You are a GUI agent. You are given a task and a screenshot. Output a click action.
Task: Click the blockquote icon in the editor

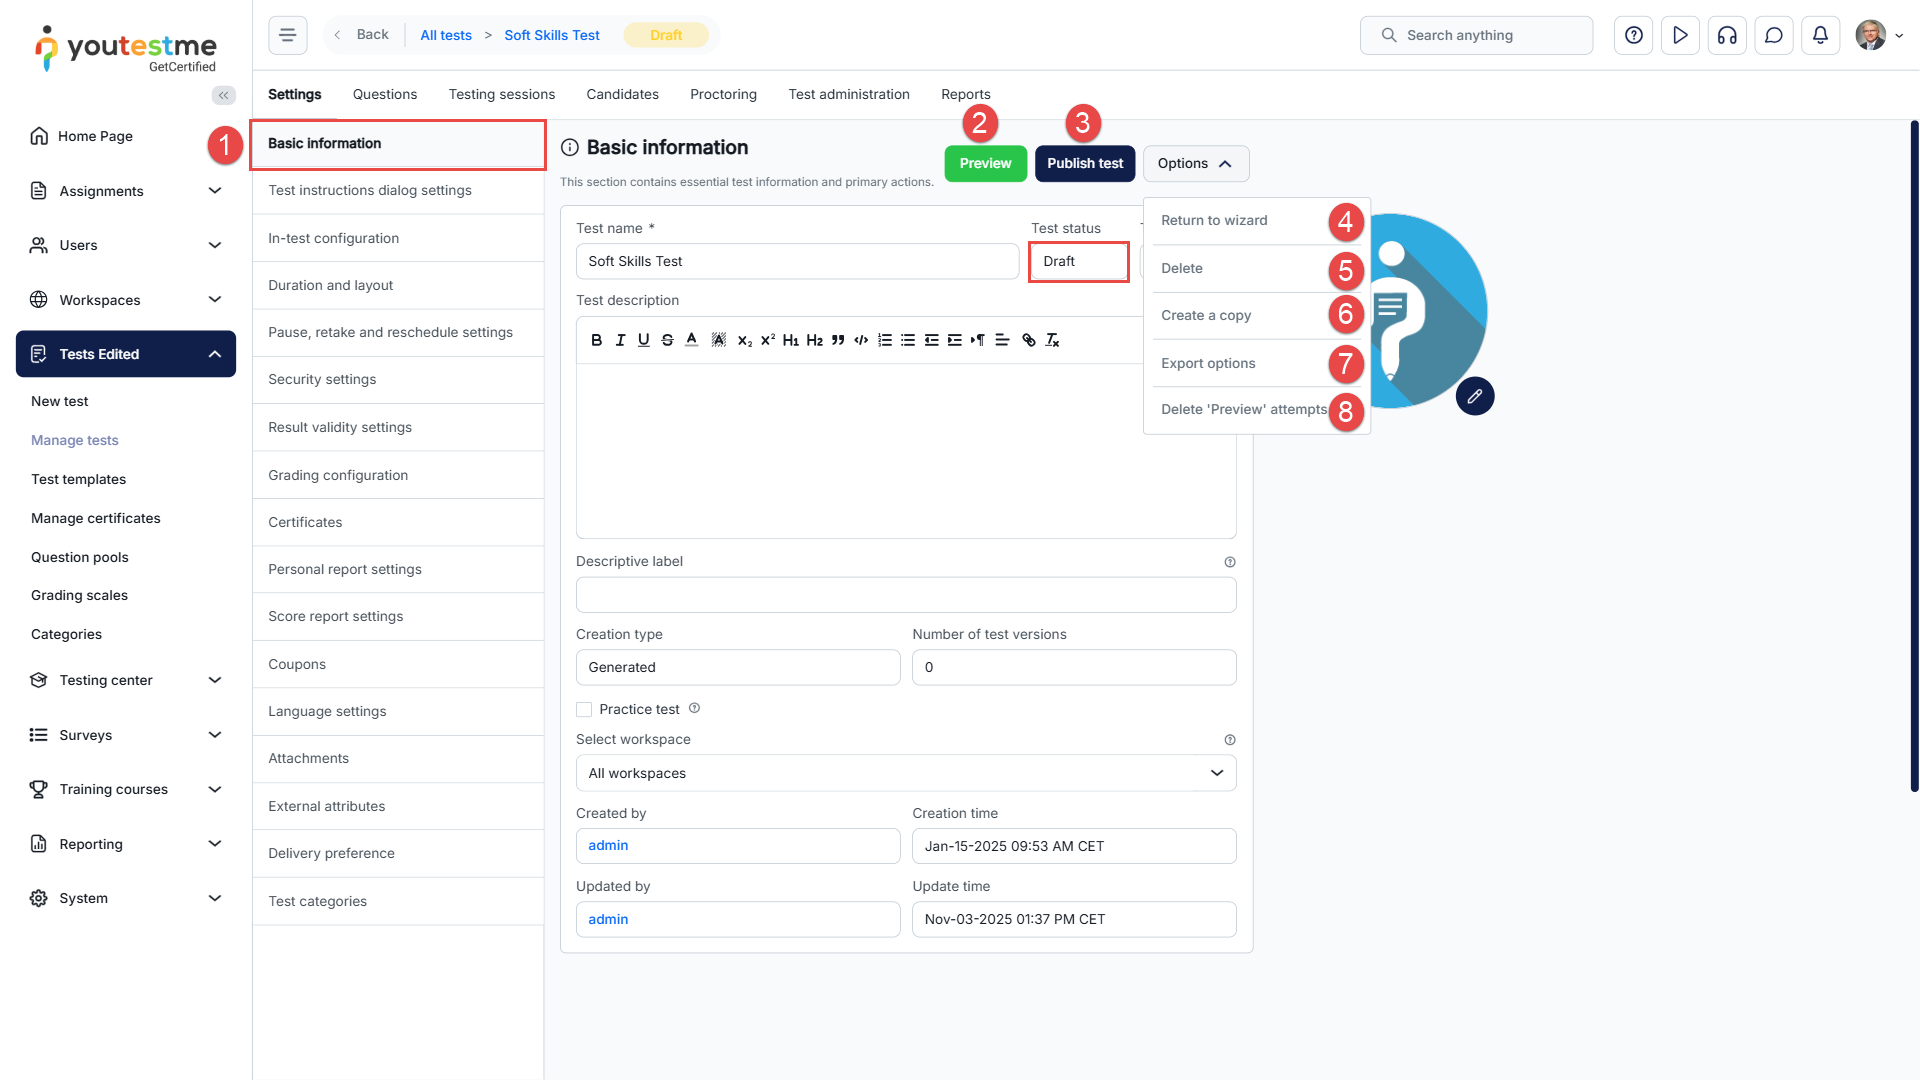[838, 340]
